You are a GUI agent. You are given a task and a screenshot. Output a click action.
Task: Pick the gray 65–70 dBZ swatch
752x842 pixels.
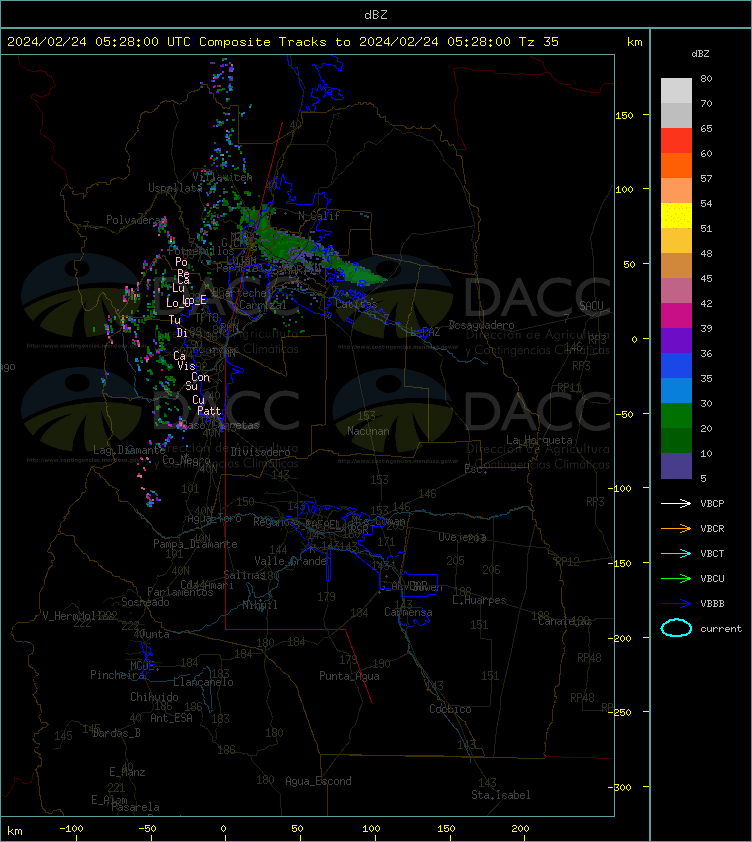point(676,115)
